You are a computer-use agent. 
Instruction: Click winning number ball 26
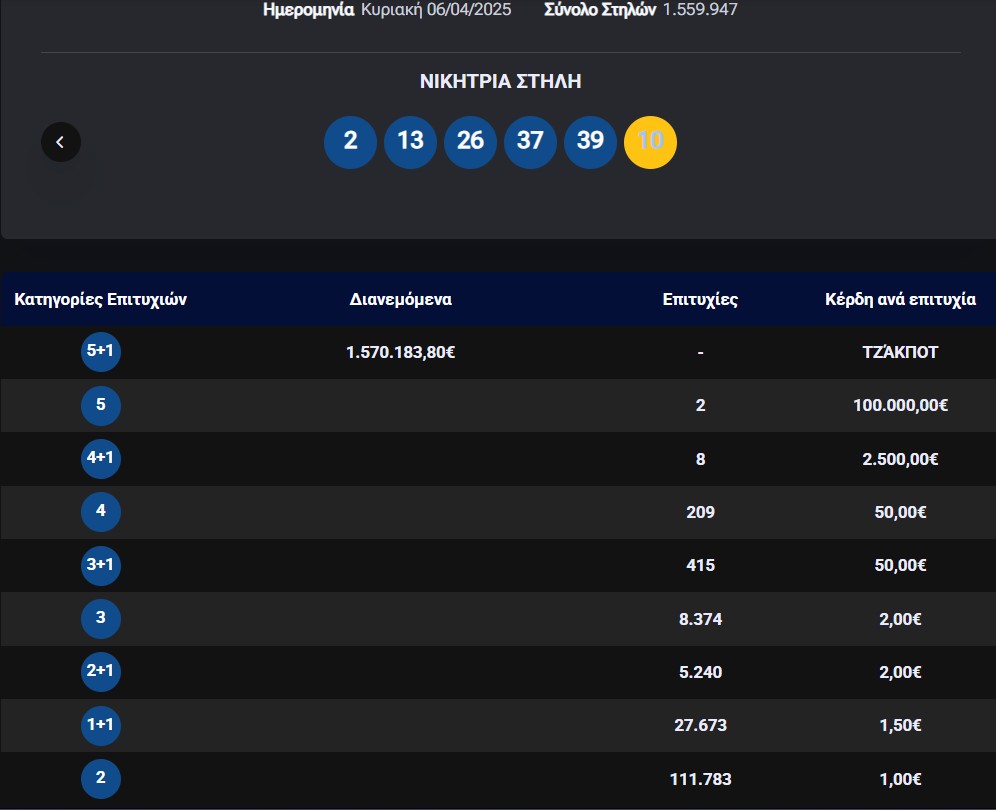(x=470, y=142)
